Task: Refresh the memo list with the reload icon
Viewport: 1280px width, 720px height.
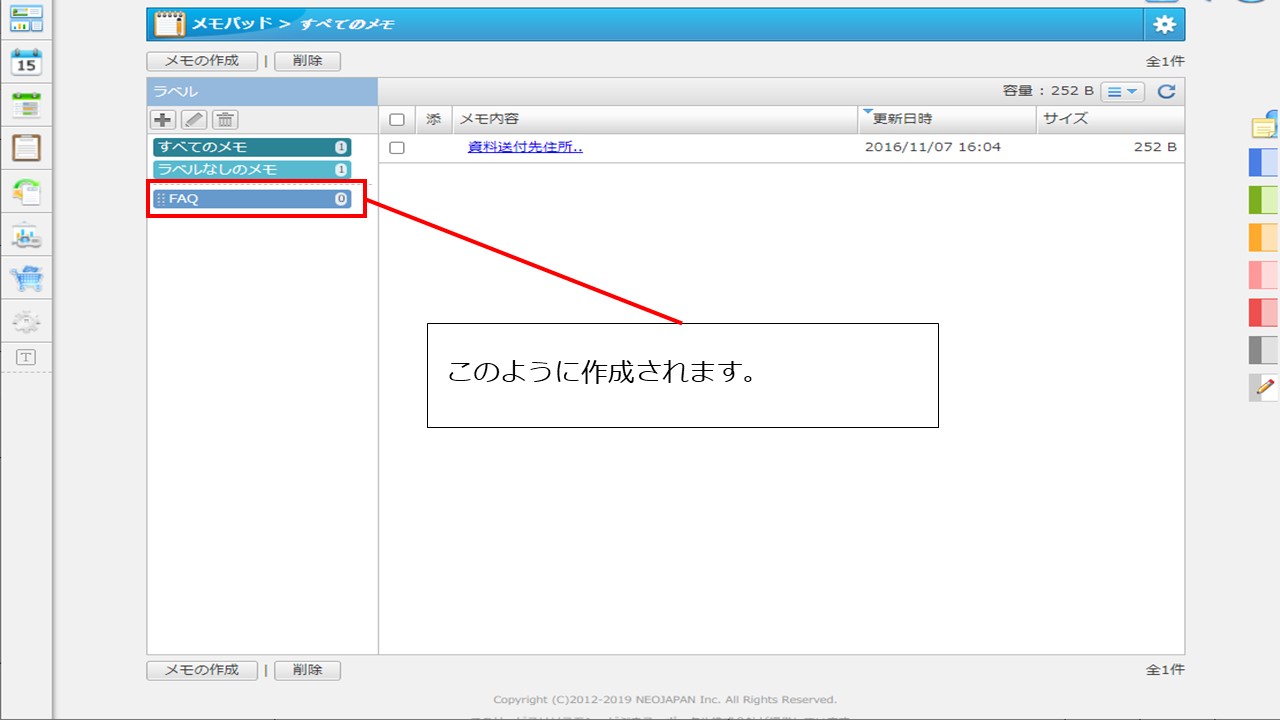Action: [1166, 92]
